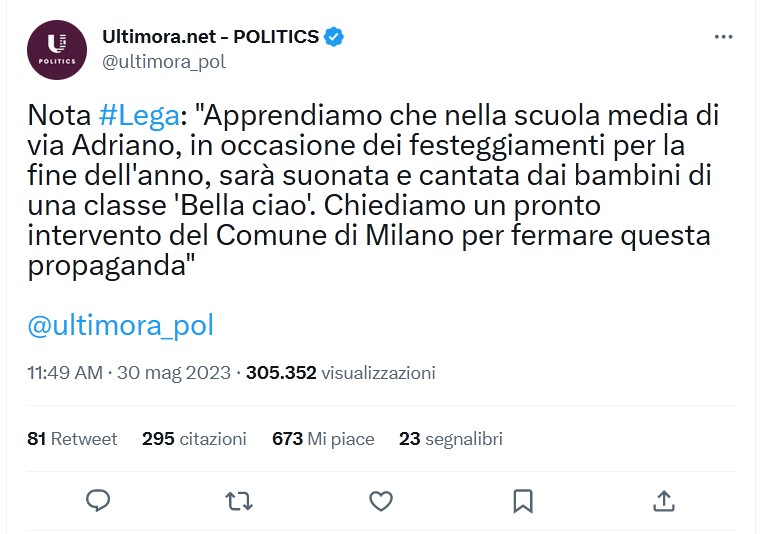Click the @ultimora_pol handle under the name

164,61
